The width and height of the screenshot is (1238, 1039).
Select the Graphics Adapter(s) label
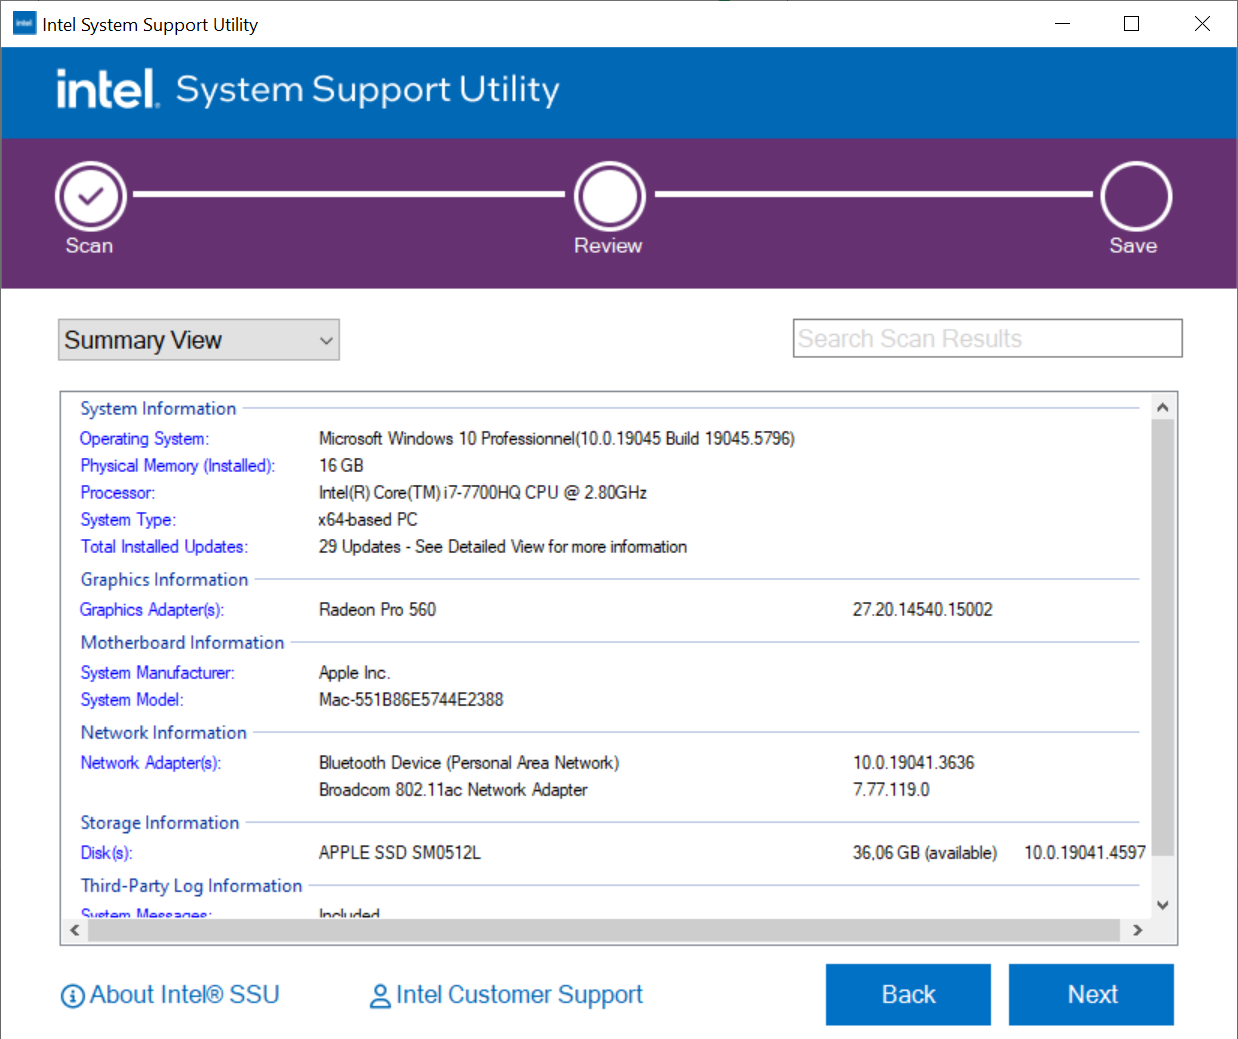click(152, 610)
